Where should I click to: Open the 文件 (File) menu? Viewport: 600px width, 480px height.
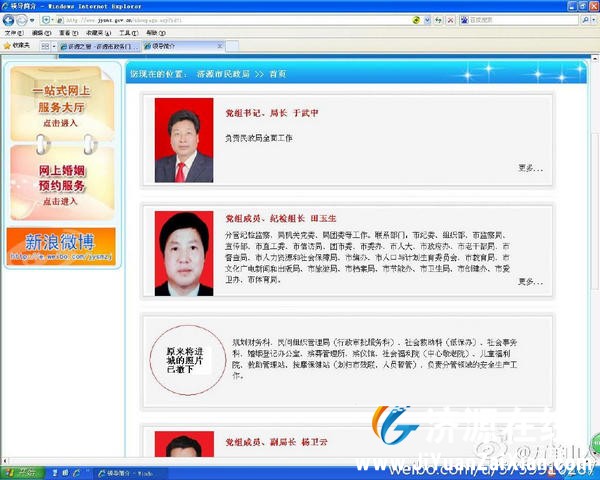point(13,33)
